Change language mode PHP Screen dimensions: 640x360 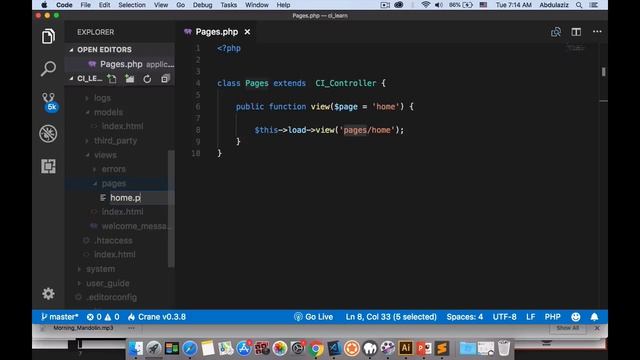[552, 317]
